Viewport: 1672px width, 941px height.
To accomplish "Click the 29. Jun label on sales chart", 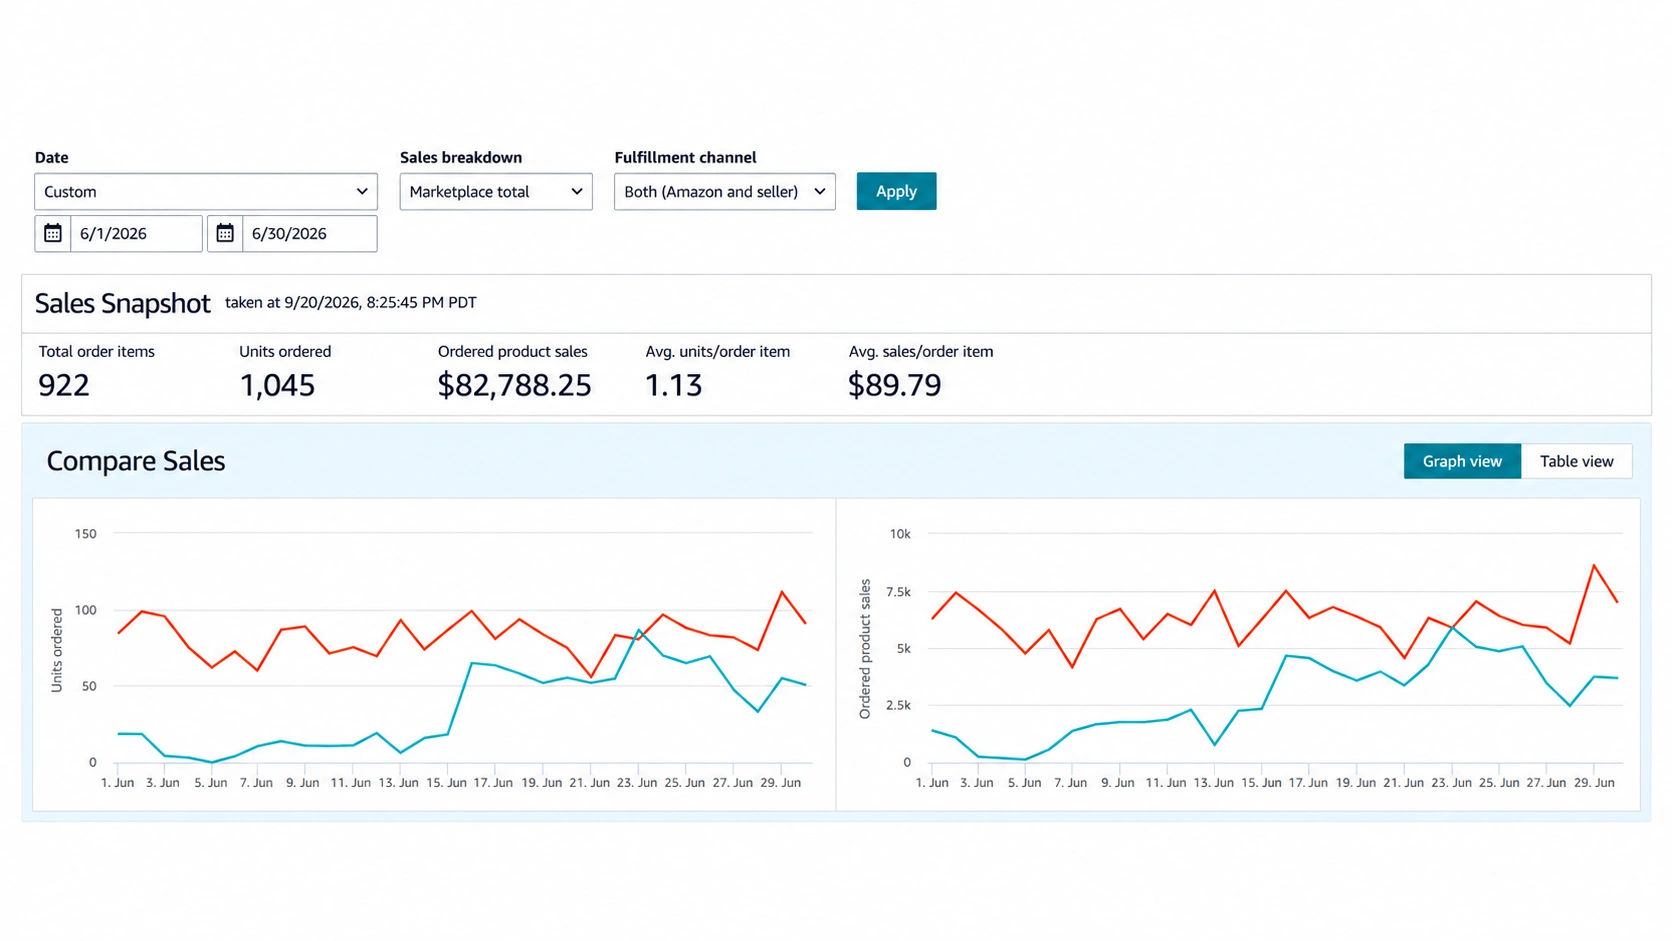I will point(1594,783).
